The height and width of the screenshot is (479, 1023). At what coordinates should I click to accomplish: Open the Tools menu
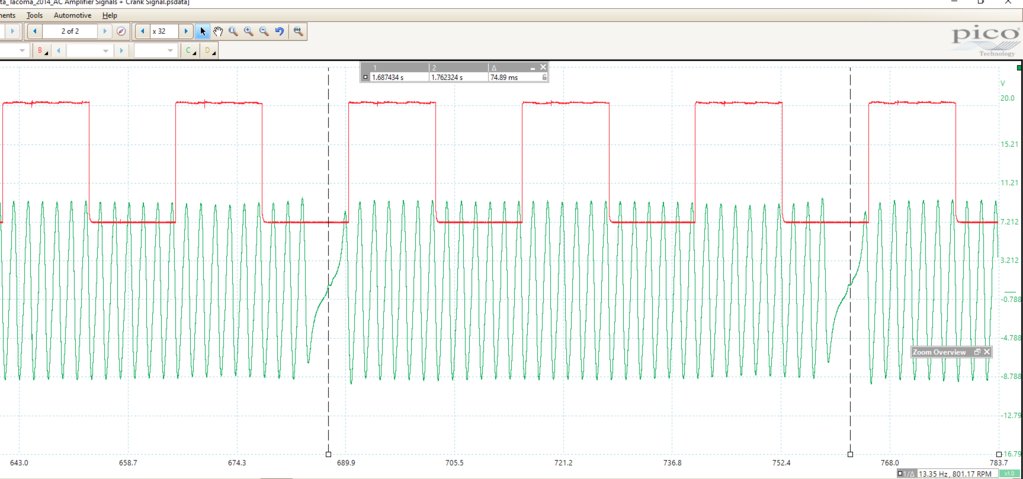tap(35, 15)
